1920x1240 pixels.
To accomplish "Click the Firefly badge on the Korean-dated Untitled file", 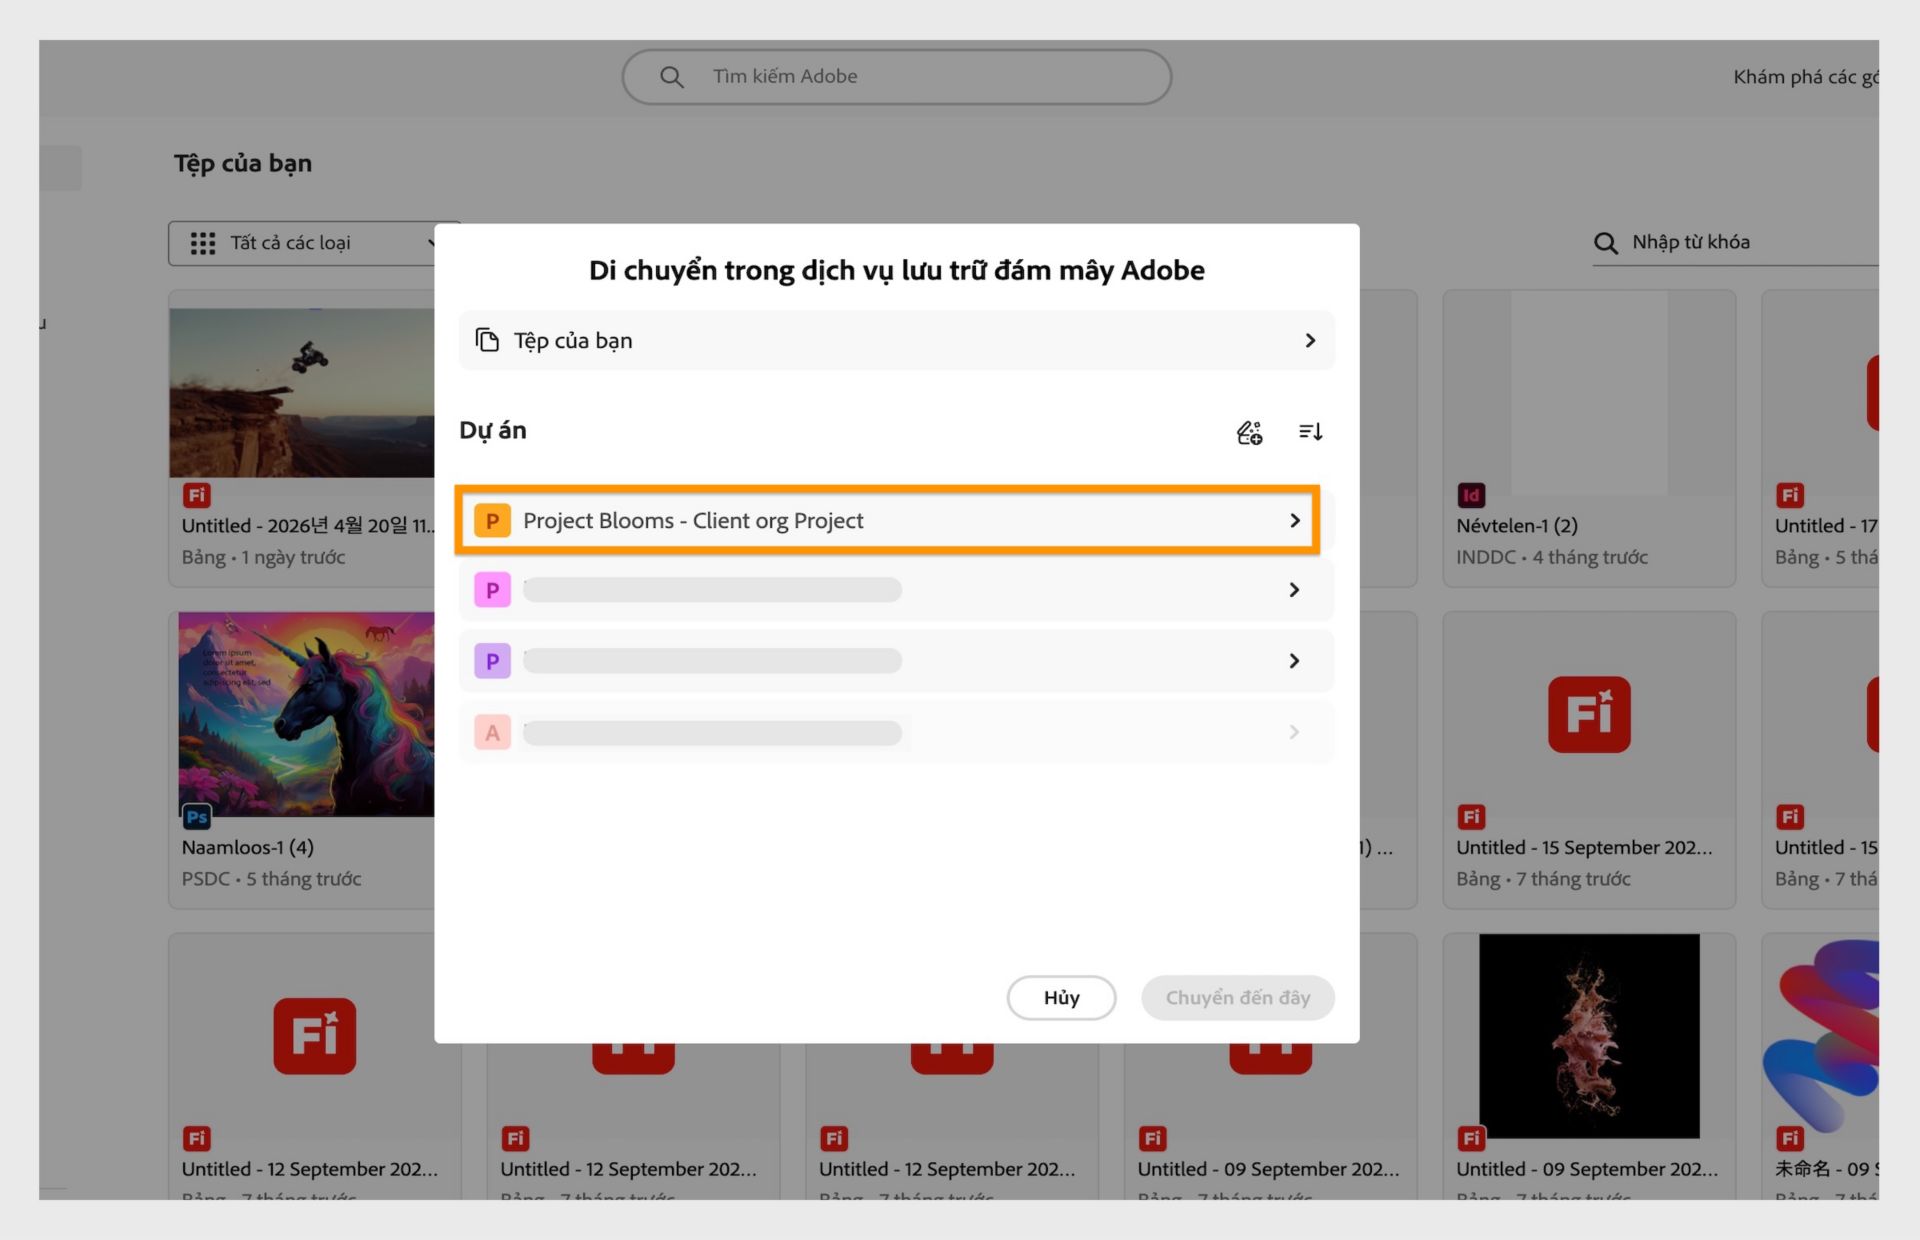I will tap(197, 495).
